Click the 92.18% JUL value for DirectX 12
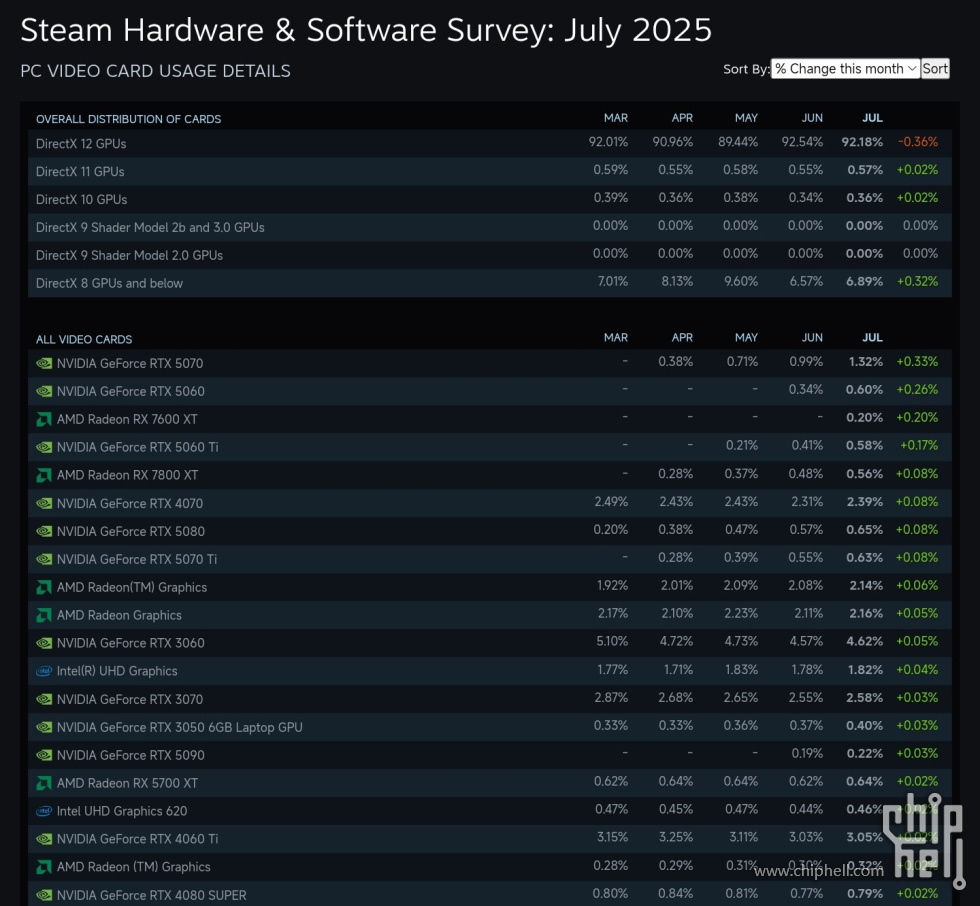Image resolution: width=980 pixels, height=906 pixels. click(x=862, y=142)
